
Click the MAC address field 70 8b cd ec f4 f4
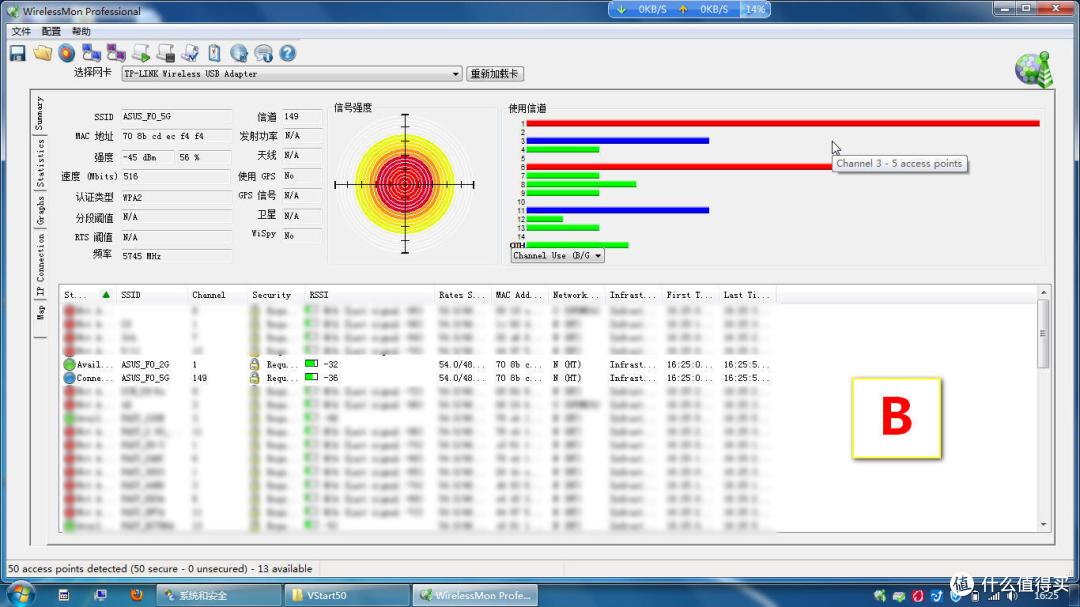pyautogui.click(x=176, y=136)
